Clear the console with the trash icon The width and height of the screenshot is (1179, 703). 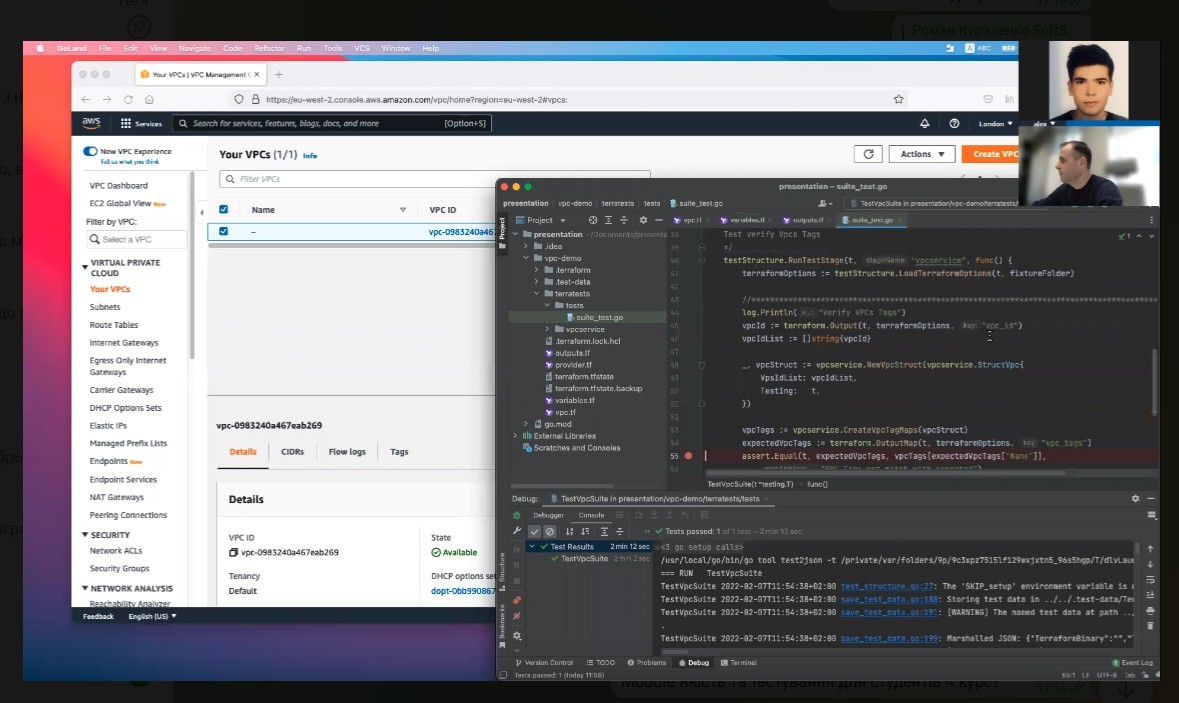pyautogui.click(x=1150, y=626)
